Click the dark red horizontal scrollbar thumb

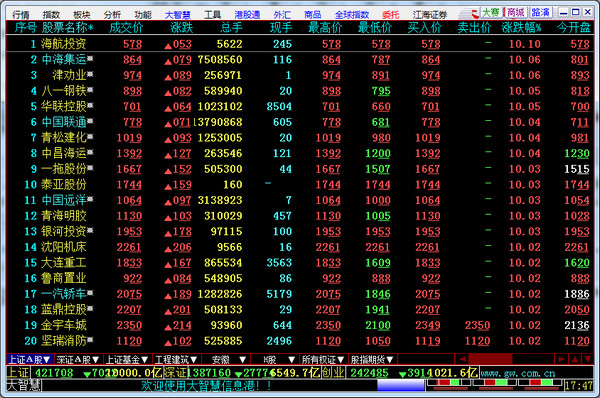point(490,359)
